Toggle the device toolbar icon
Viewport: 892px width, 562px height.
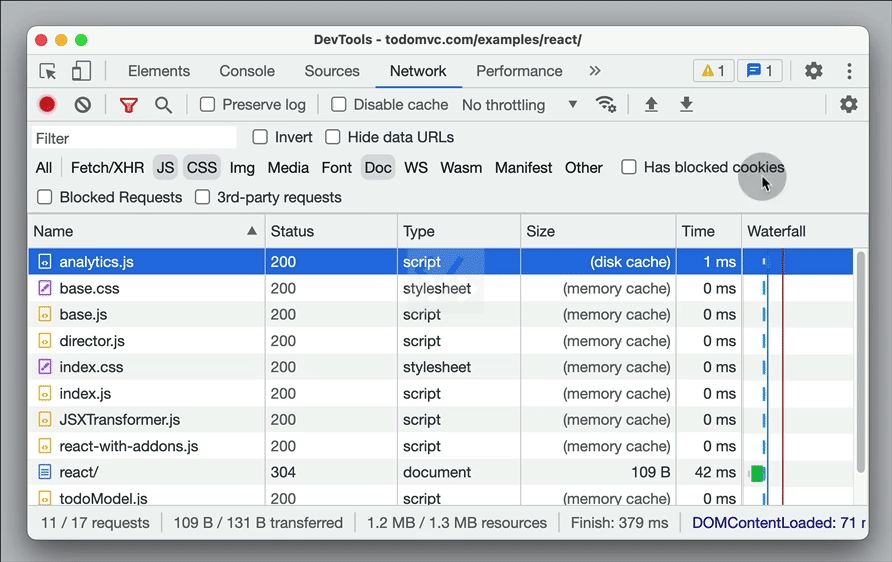point(81,71)
